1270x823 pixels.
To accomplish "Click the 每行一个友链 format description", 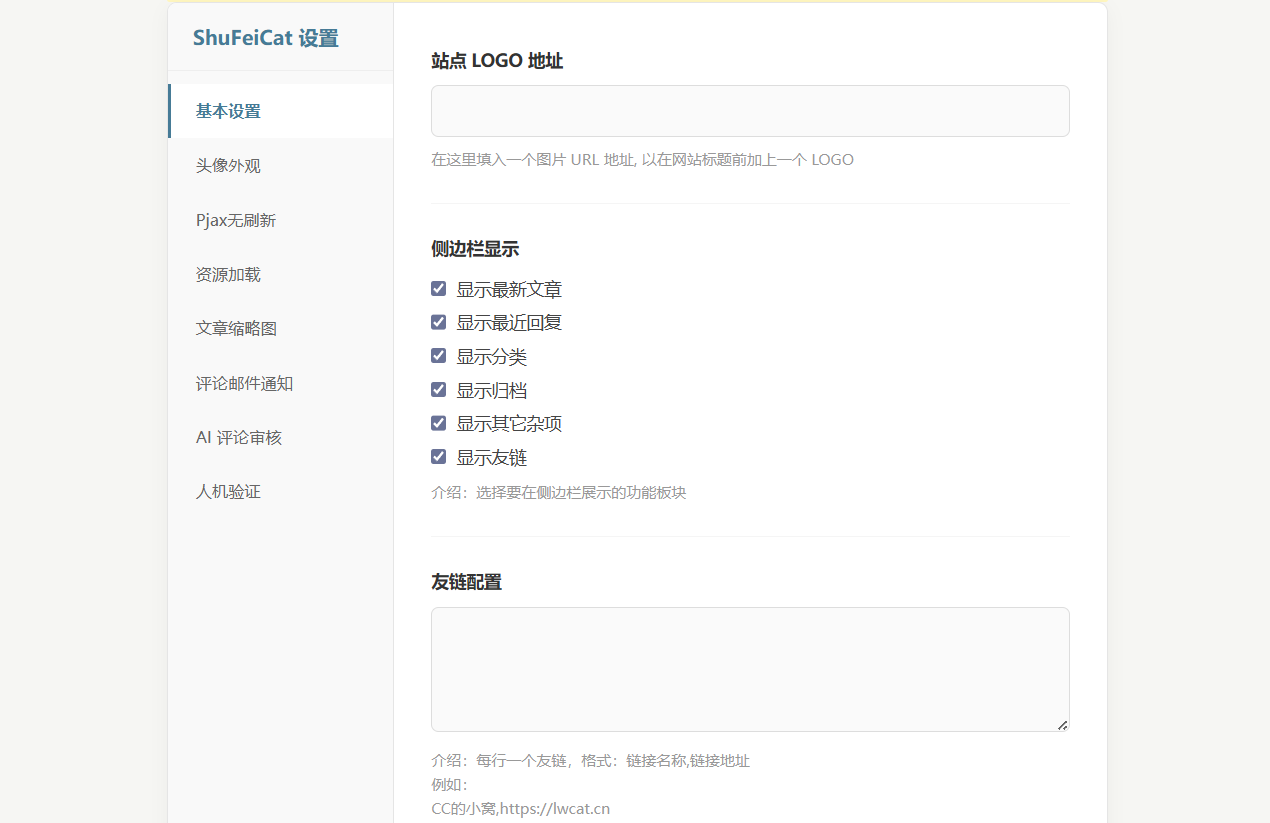I will (x=590, y=760).
